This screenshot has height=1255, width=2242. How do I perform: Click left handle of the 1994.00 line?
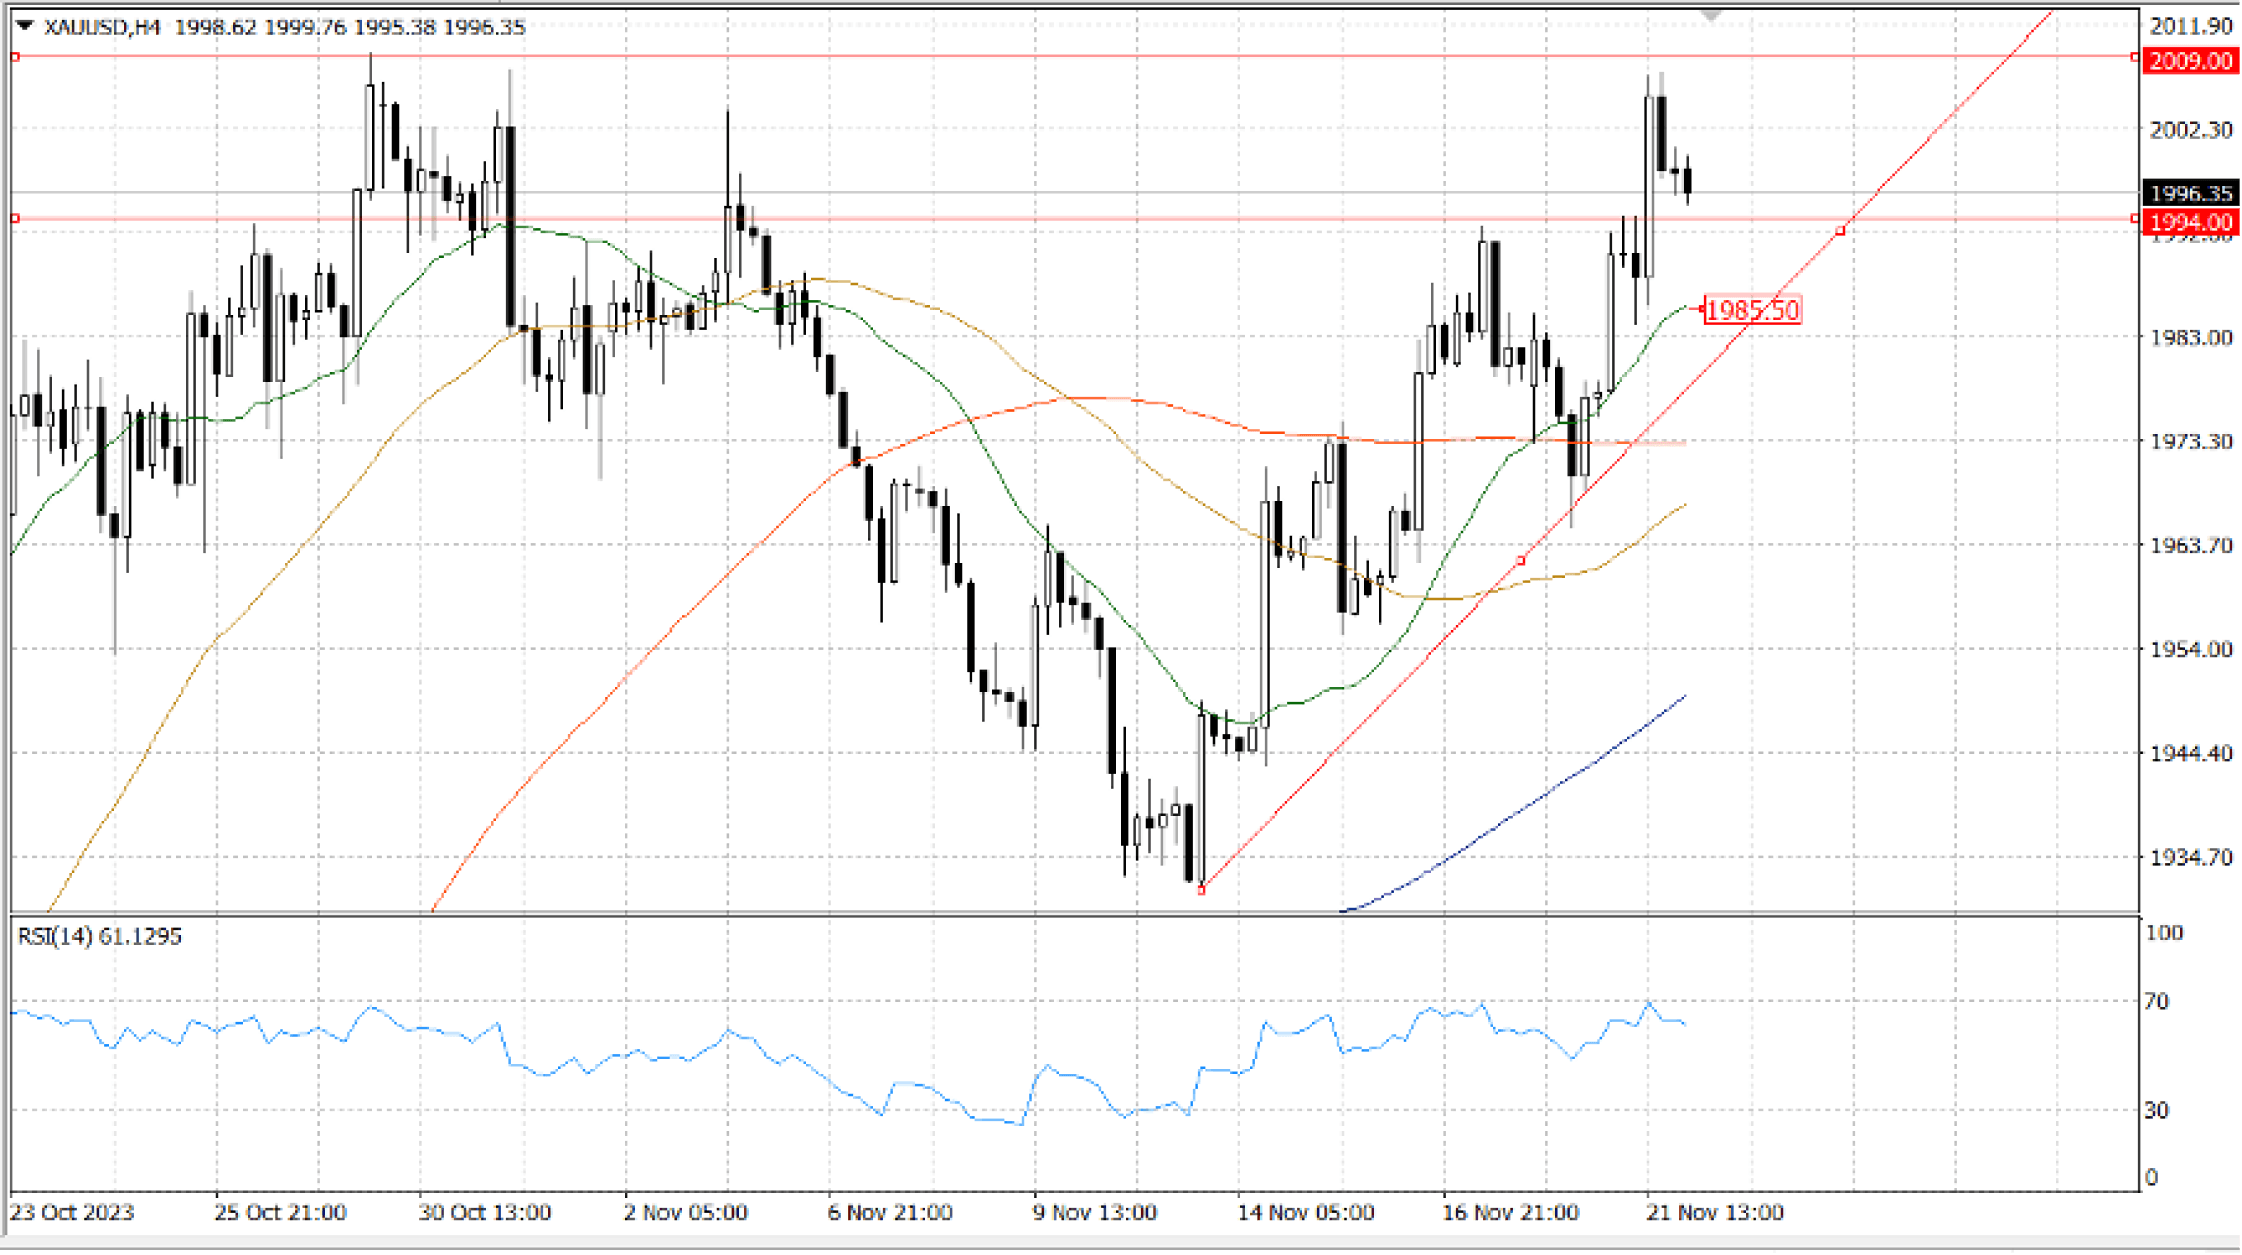pos(15,218)
